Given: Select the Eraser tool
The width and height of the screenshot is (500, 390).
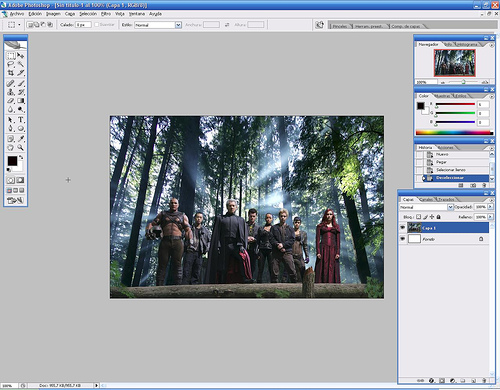Looking at the screenshot, I should point(11,101).
